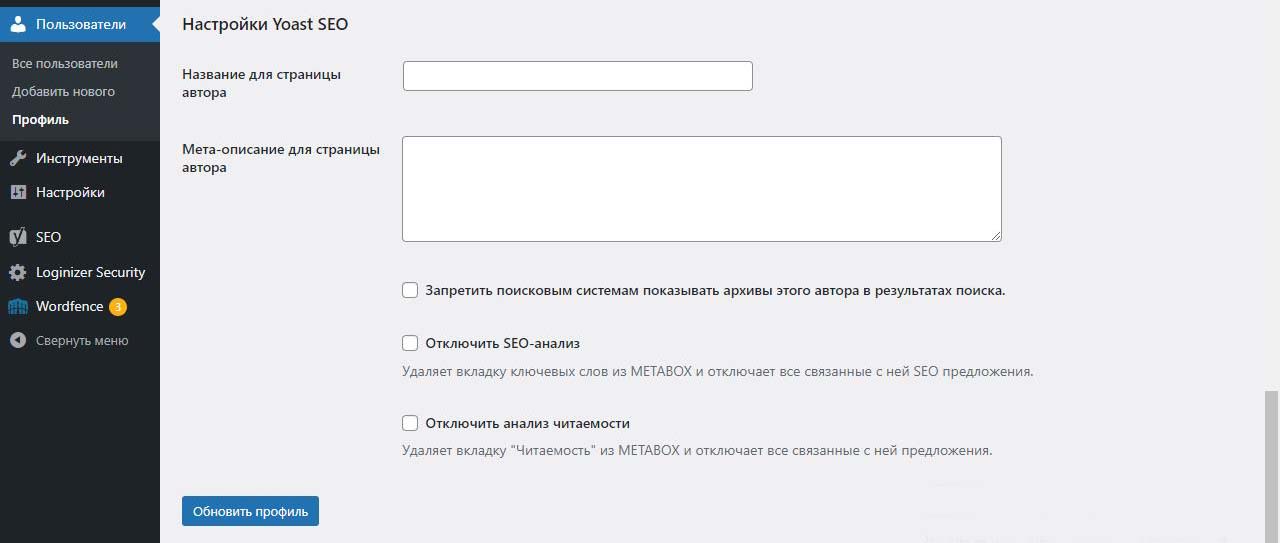Focus the author page title input
Screen dimensions: 1280x543
click(x=577, y=76)
